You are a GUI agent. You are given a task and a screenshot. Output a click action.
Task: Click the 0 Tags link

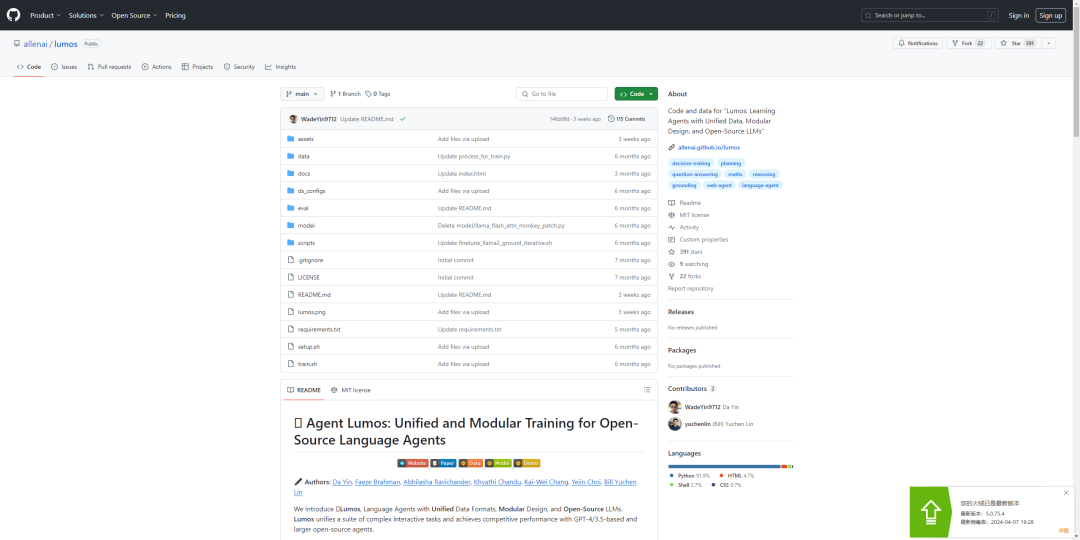coord(377,94)
